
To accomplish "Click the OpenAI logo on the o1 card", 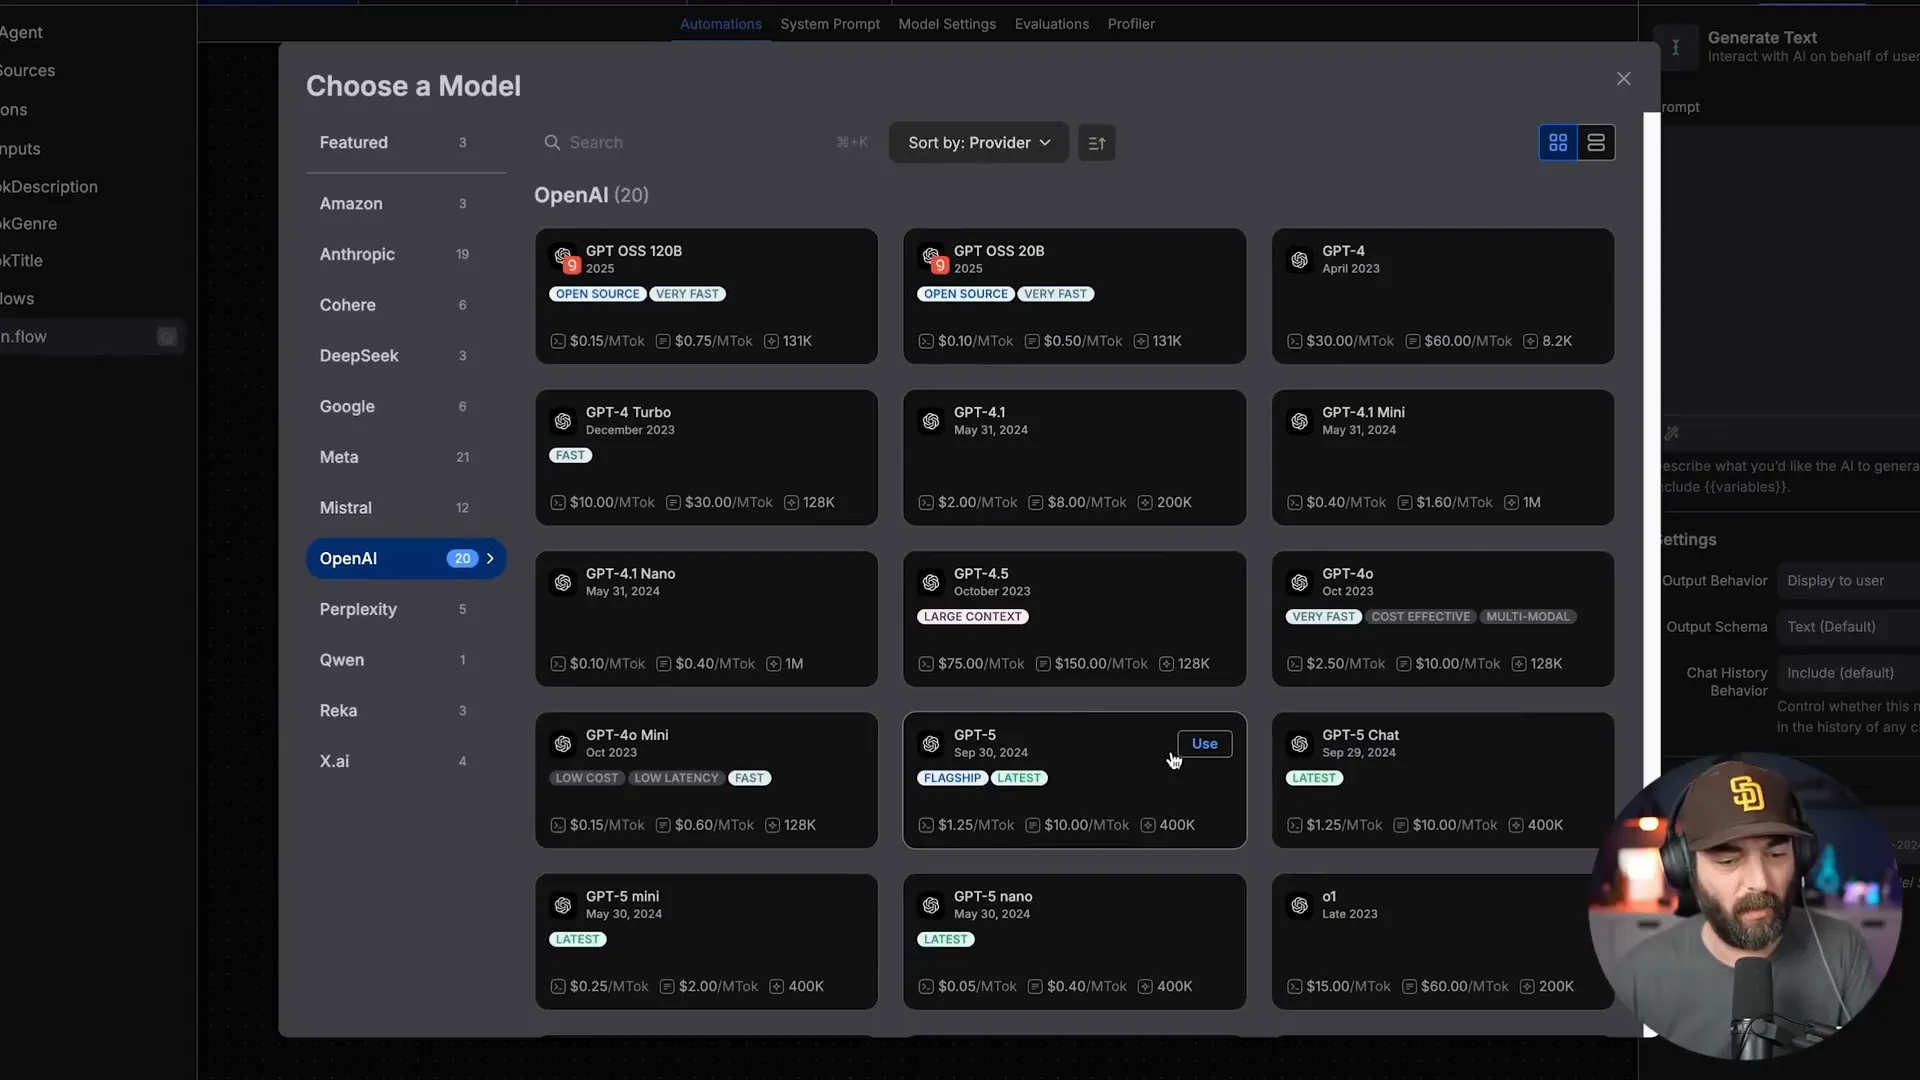I will (1299, 905).
